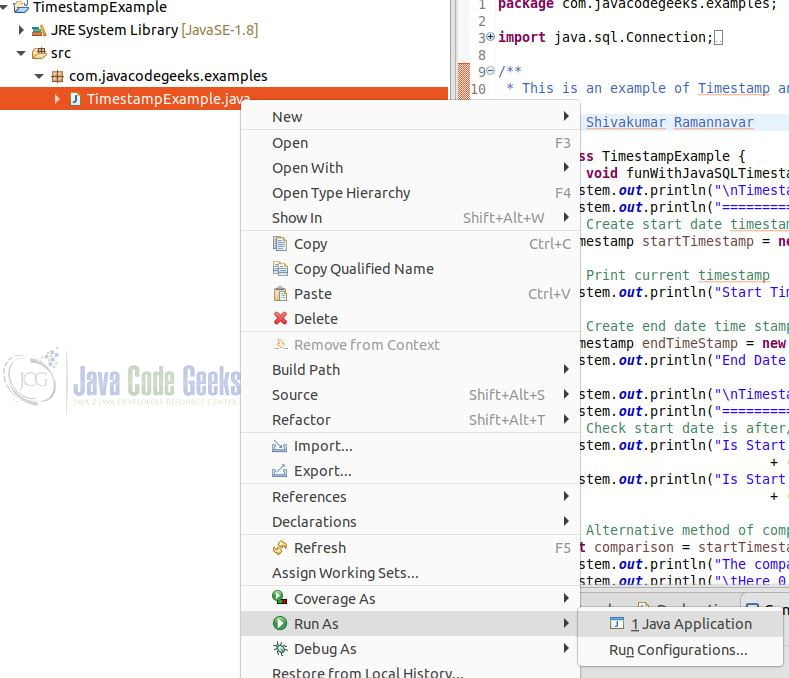Click the green Run As play icon
Image resolution: width=789 pixels, height=678 pixels.
pyautogui.click(x=280, y=624)
